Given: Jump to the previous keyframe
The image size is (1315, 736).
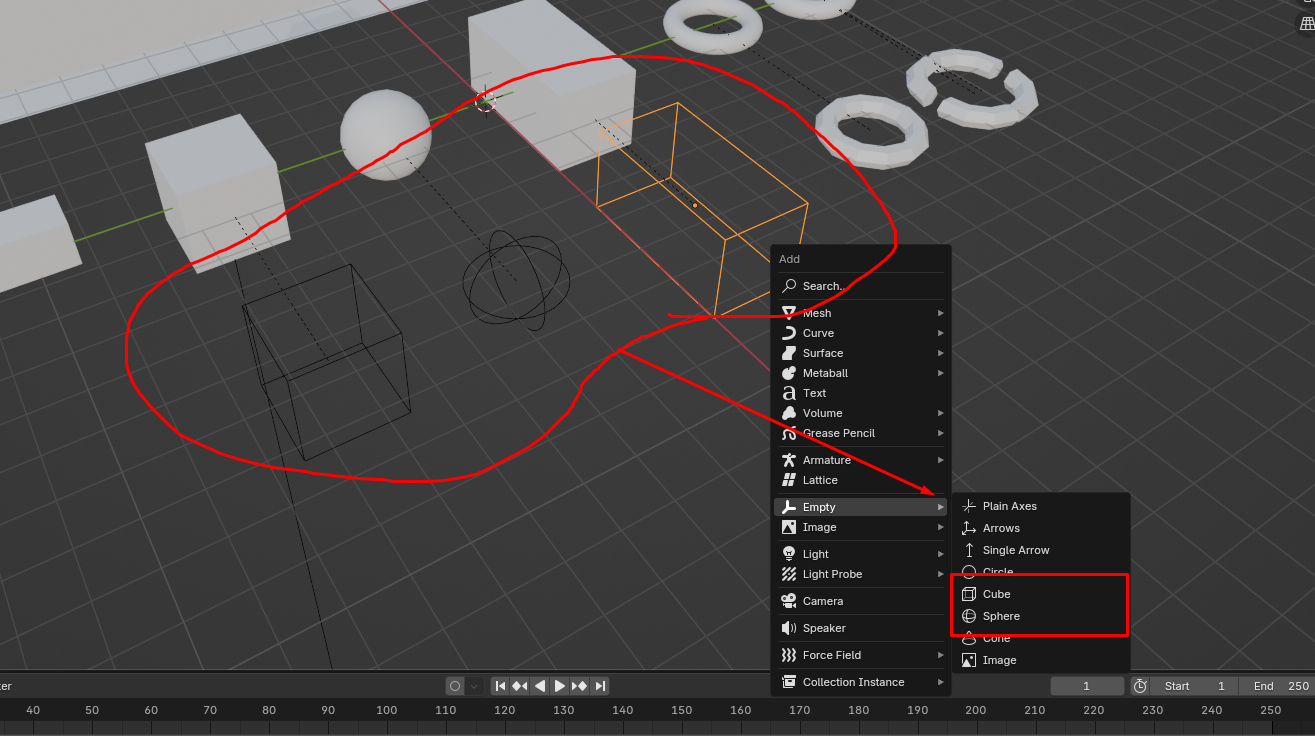Looking at the screenshot, I should tap(520, 686).
